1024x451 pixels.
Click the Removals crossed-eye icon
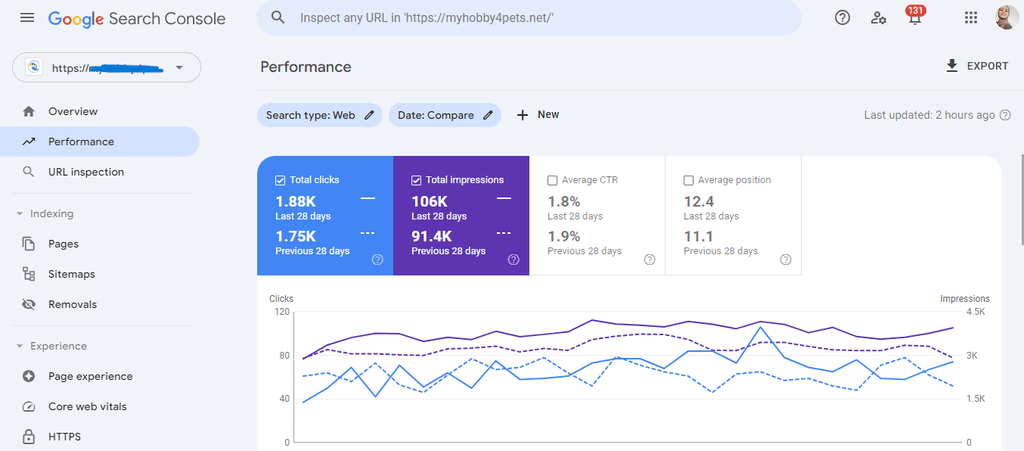click(28, 305)
